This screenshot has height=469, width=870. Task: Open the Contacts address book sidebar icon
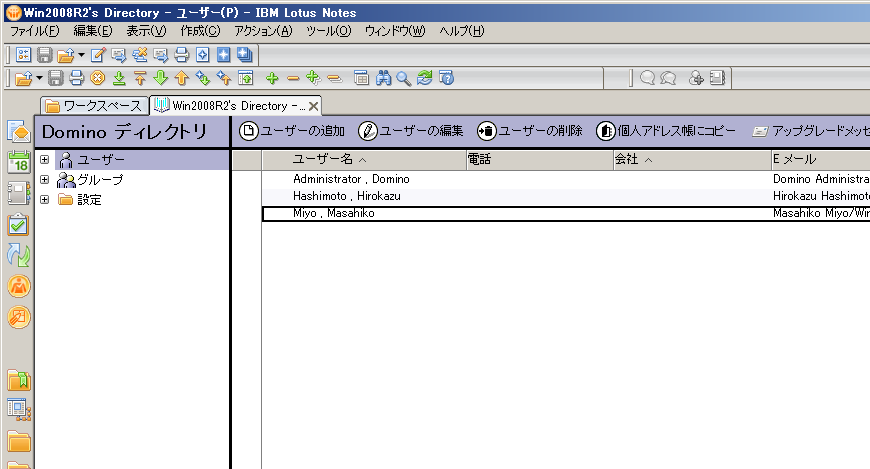(x=19, y=194)
